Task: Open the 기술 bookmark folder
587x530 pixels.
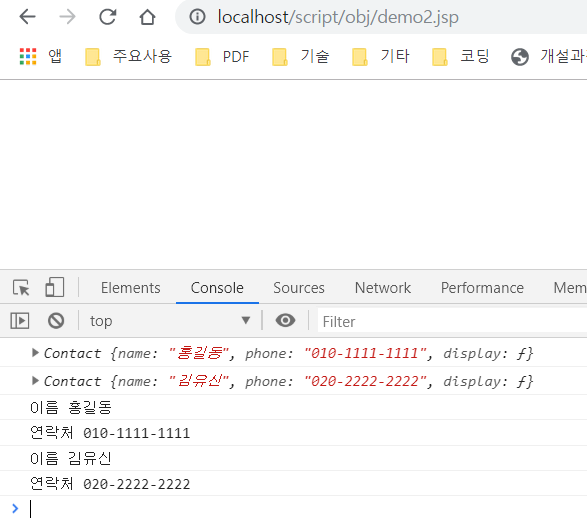Action: tap(301, 57)
